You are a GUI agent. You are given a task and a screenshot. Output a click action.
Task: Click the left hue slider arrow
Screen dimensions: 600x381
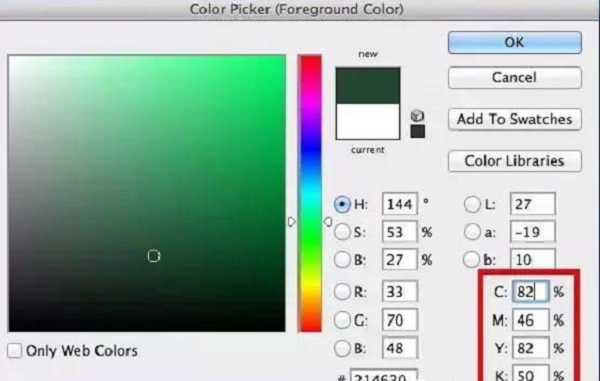point(292,222)
